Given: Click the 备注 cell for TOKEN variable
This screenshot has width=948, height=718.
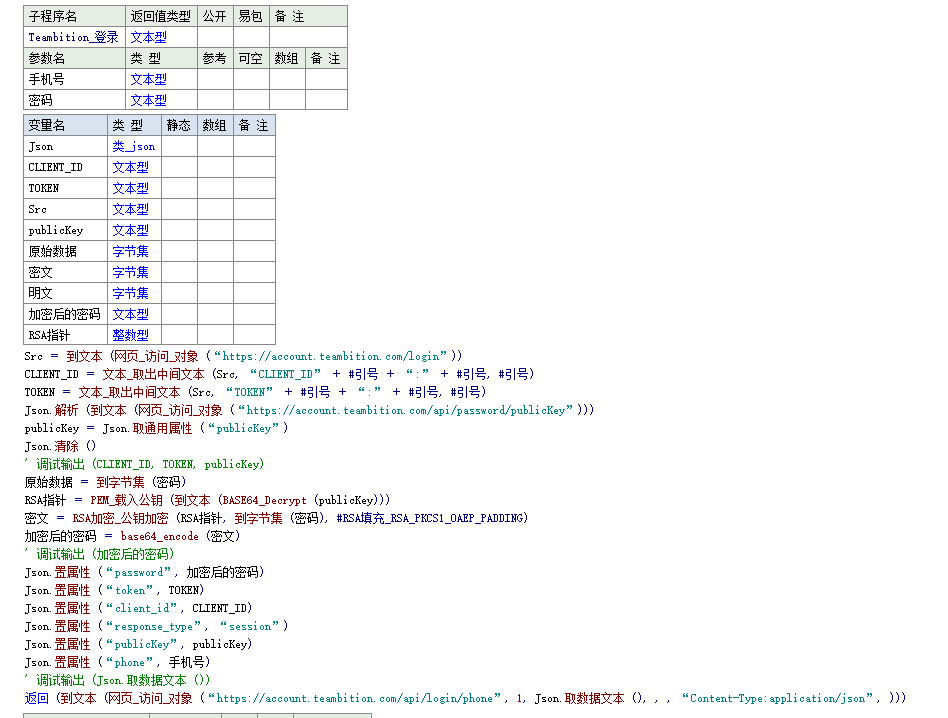Looking at the screenshot, I should pos(254,188).
